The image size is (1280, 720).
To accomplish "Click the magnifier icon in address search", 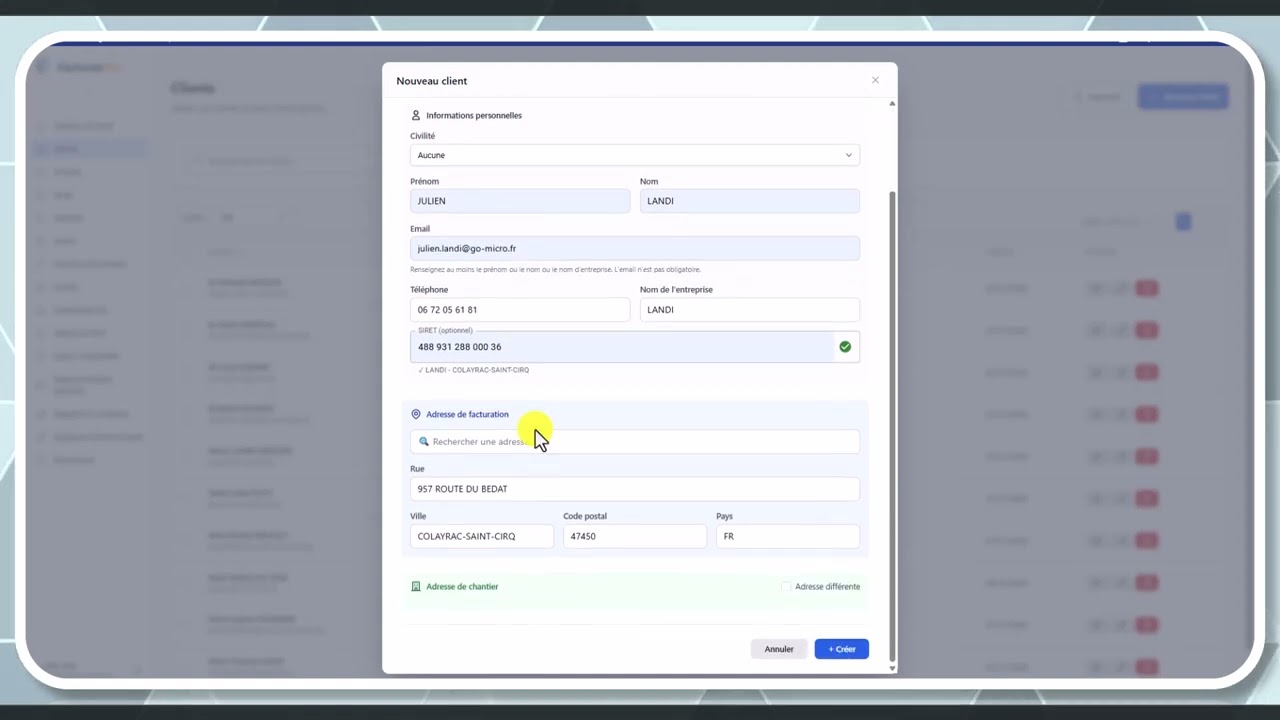I will 424,441.
